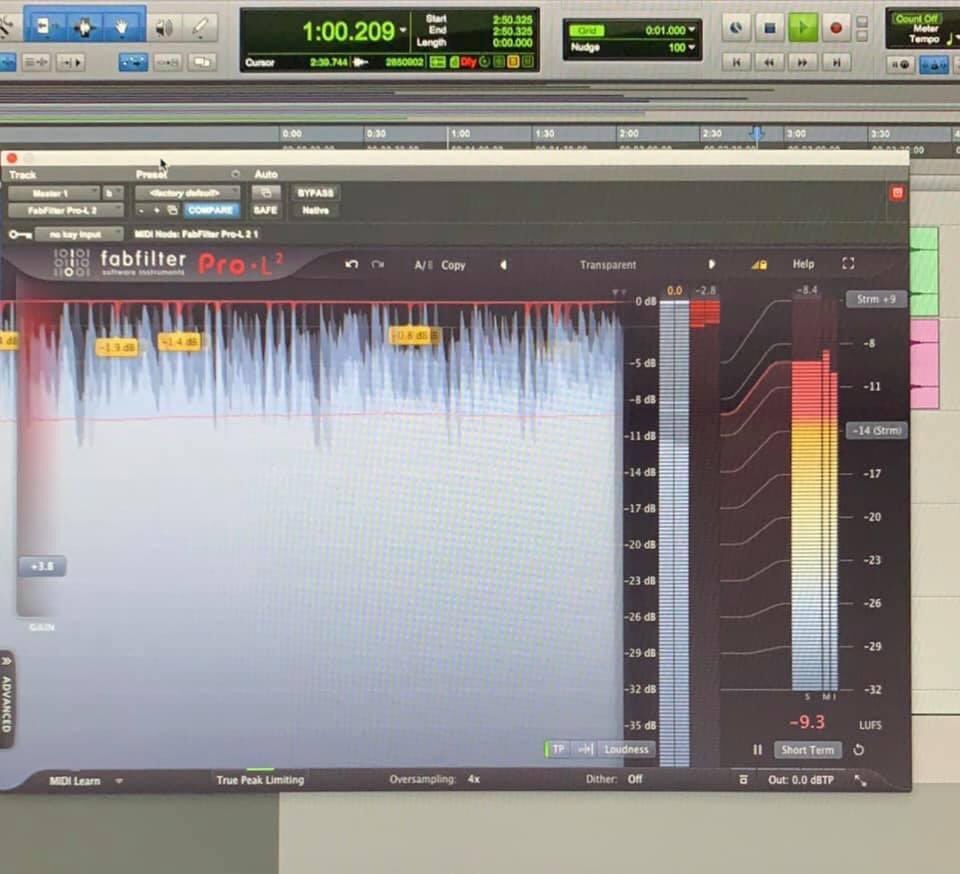Toggle True Peak Limiting

[x=260, y=780]
